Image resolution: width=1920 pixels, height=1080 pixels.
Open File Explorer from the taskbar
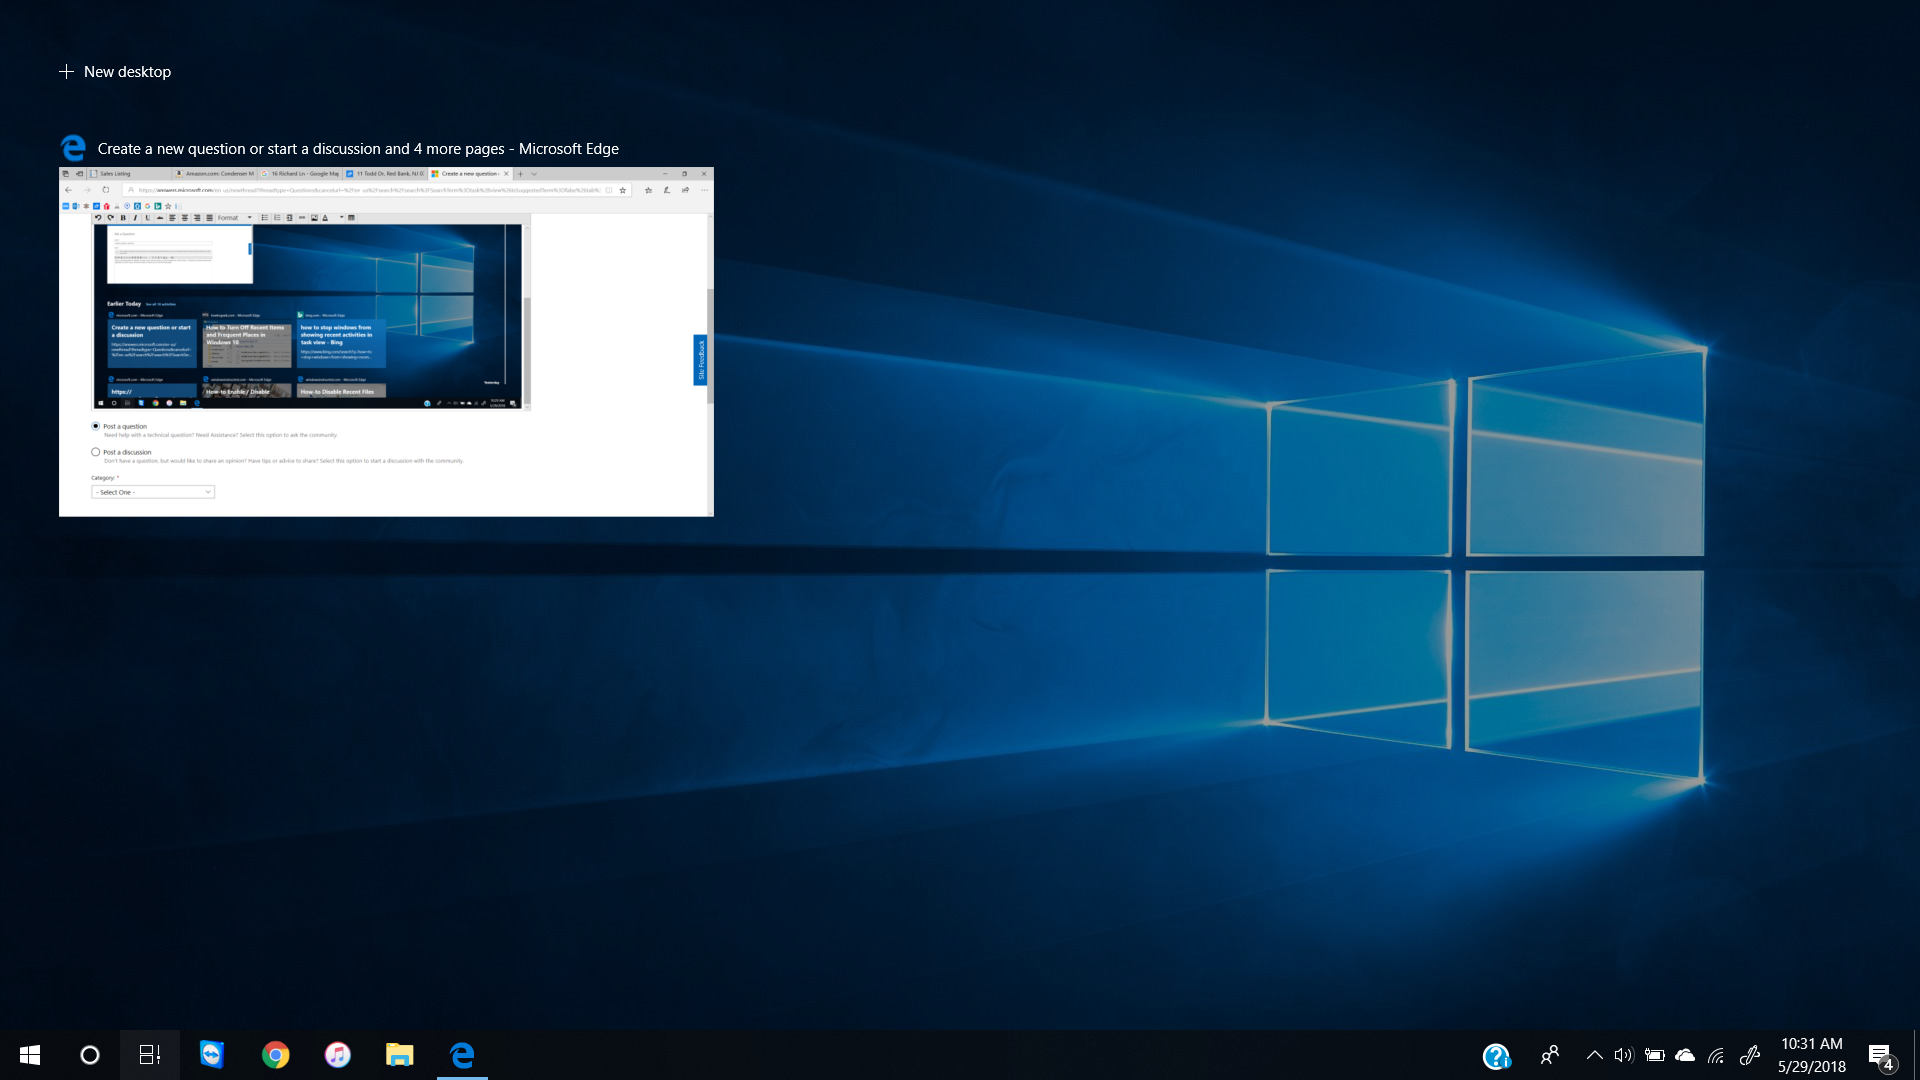pos(400,1055)
